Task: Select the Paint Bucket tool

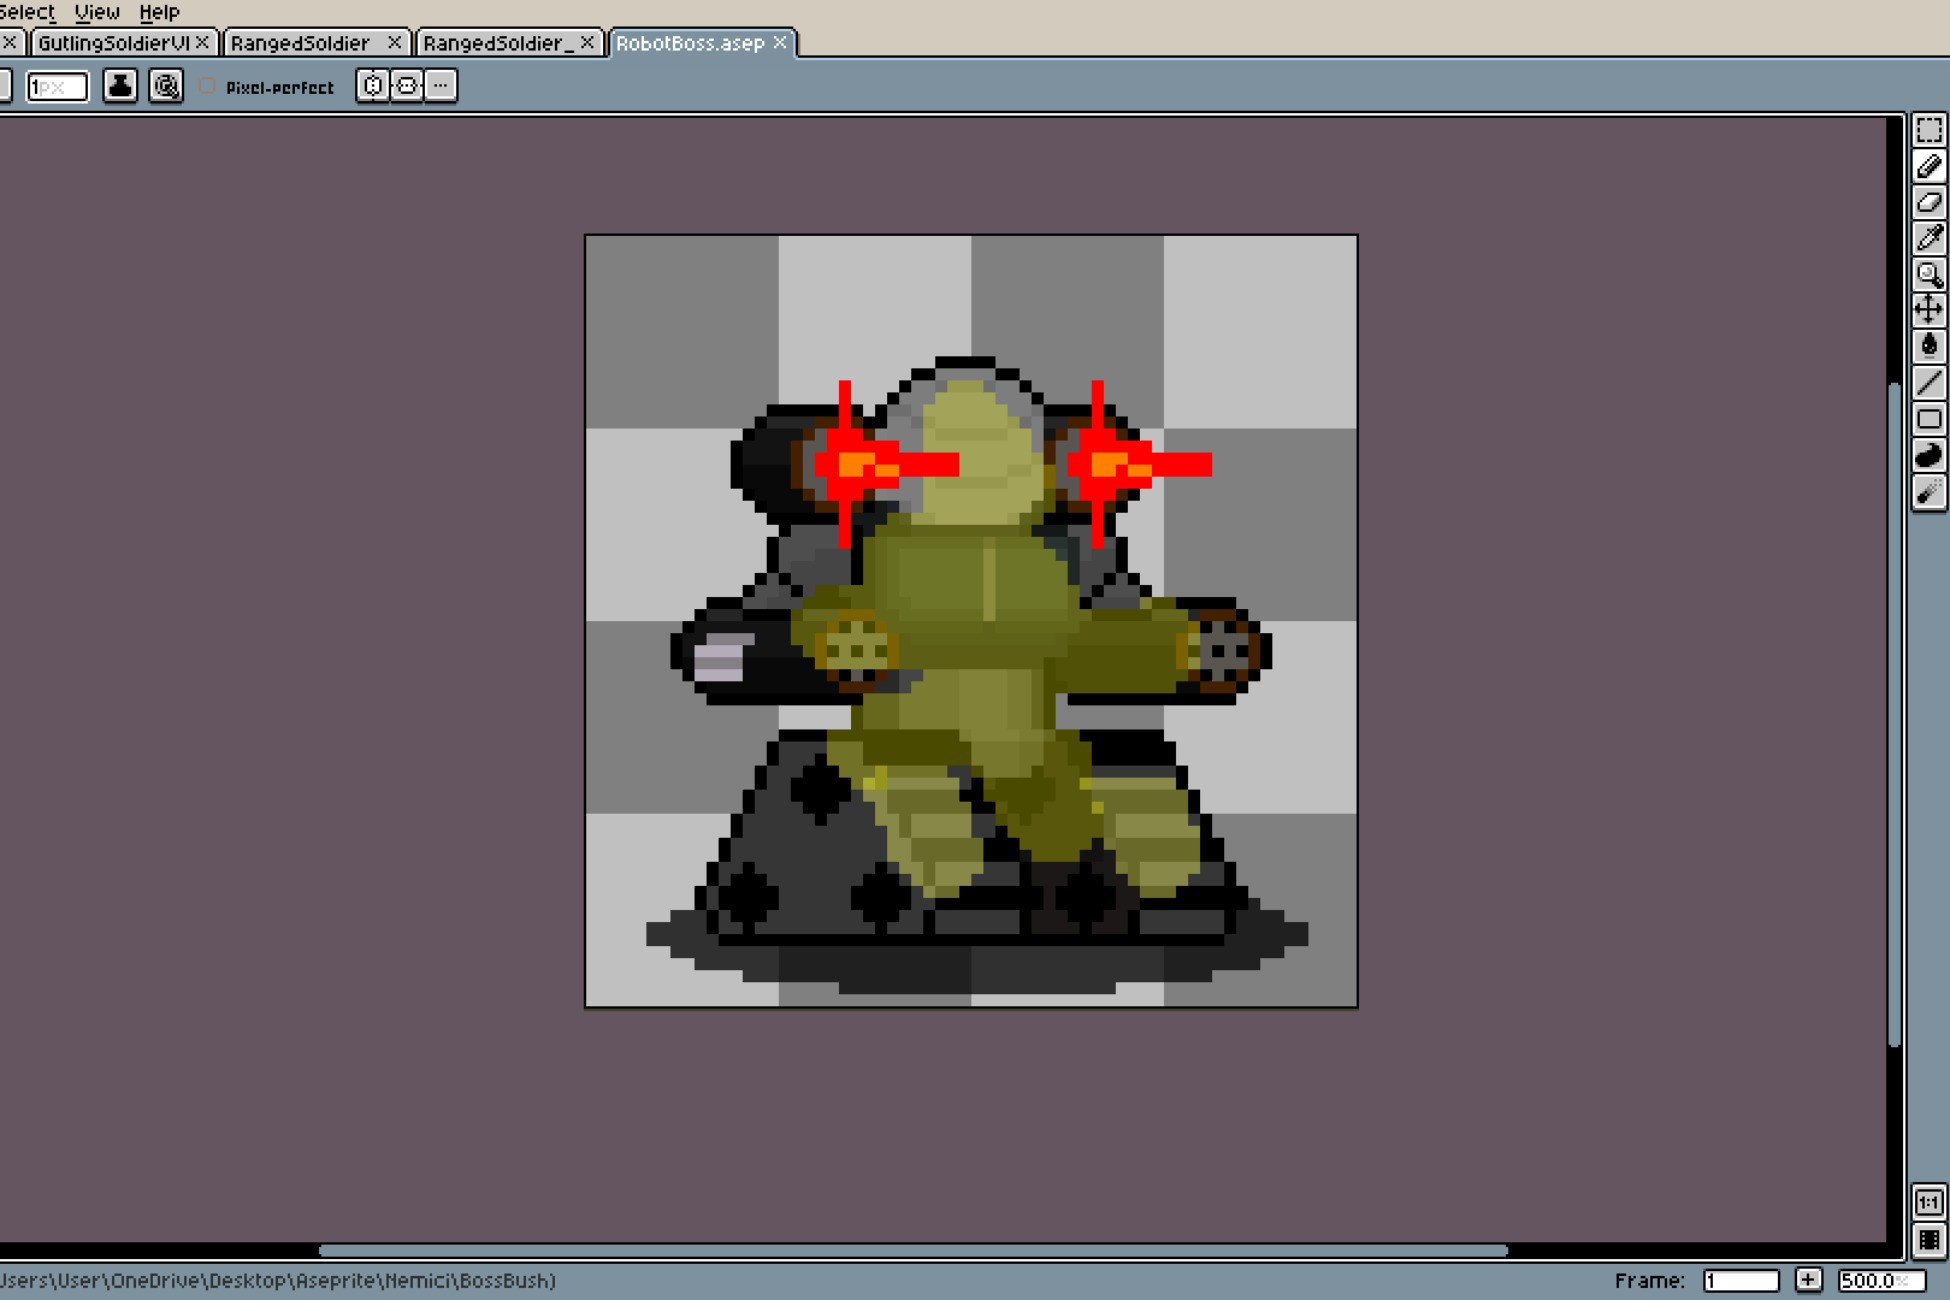Action: [x=1930, y=346]
